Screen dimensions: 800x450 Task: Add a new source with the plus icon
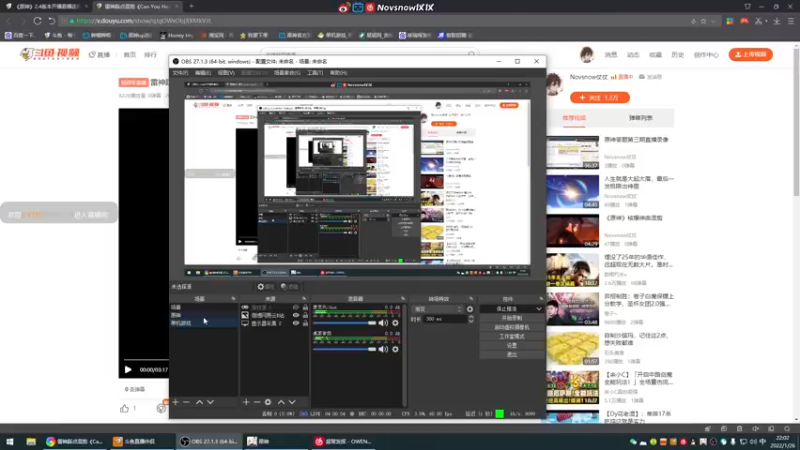click(246, 402)
